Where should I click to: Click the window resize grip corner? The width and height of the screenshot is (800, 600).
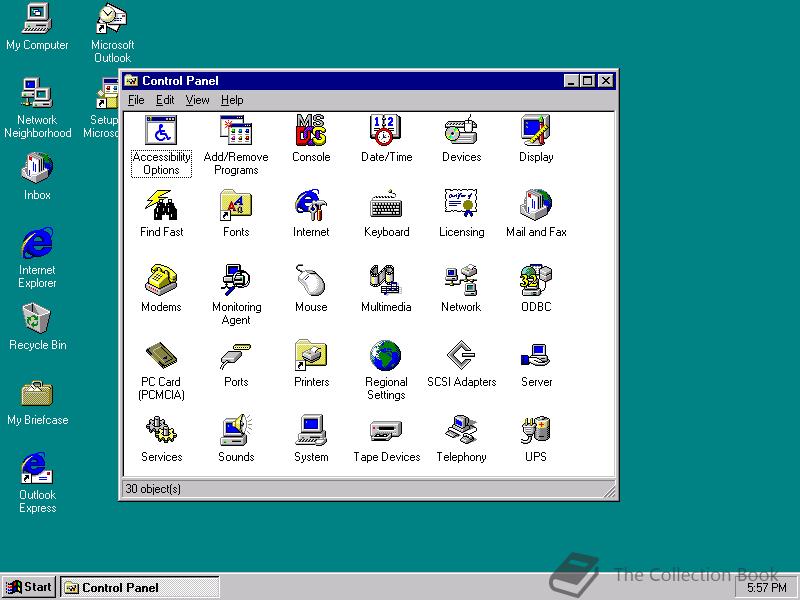[609, 491]
